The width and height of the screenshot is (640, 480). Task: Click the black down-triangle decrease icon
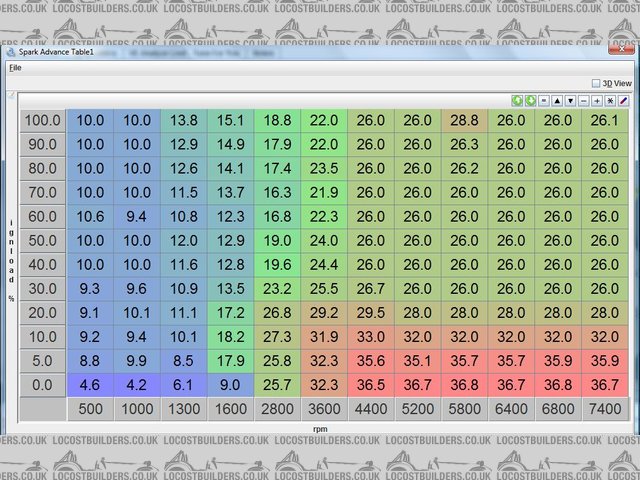click(x=570, y=100)
